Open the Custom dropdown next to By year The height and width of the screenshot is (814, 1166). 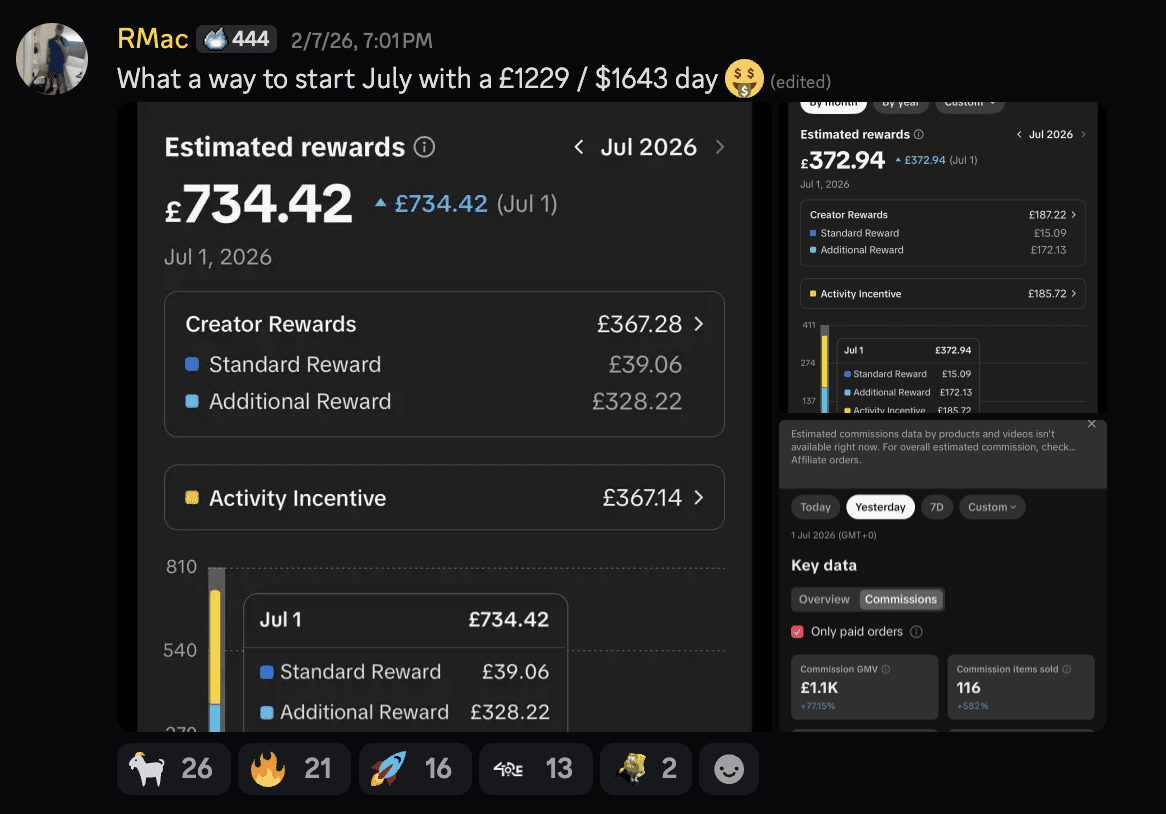[x=970, y=105]
